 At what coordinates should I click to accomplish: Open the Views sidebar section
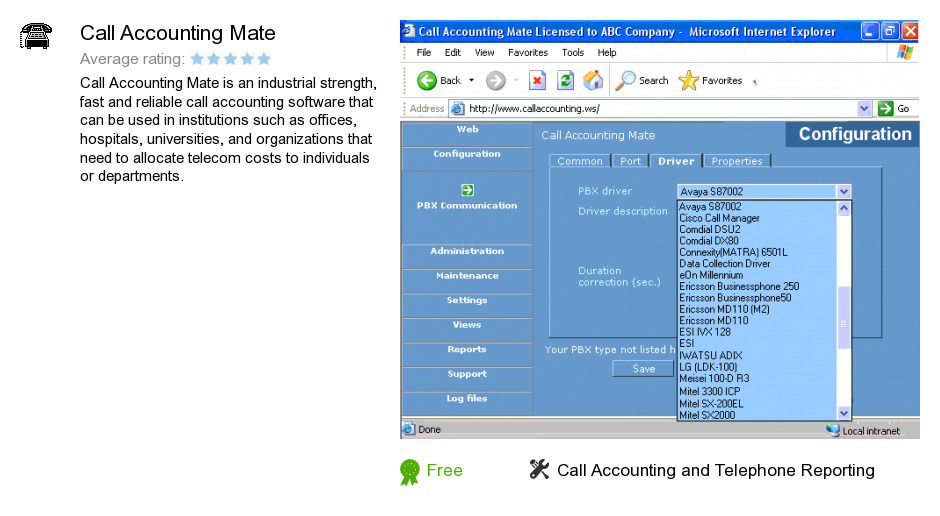tap(467, 328)
